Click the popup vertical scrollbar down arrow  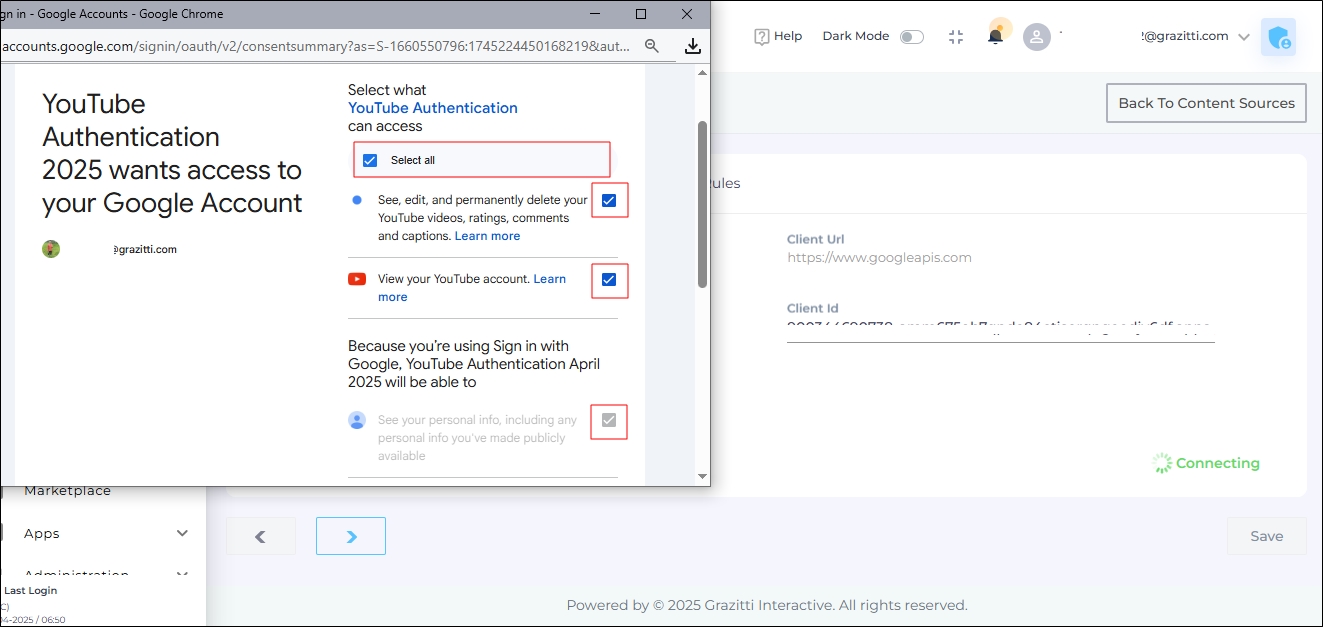point(702,476)
